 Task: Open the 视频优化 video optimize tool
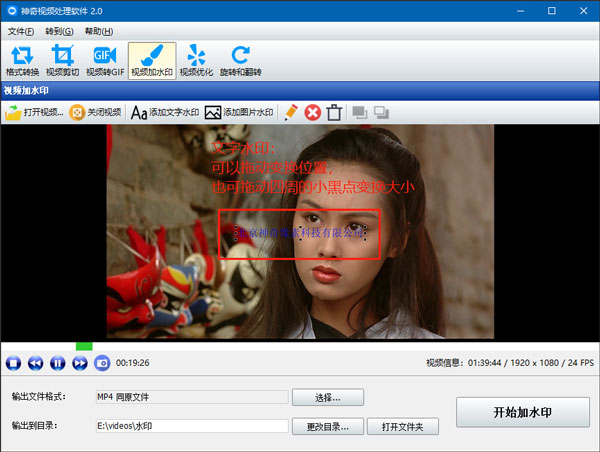(x=196, y=61)
